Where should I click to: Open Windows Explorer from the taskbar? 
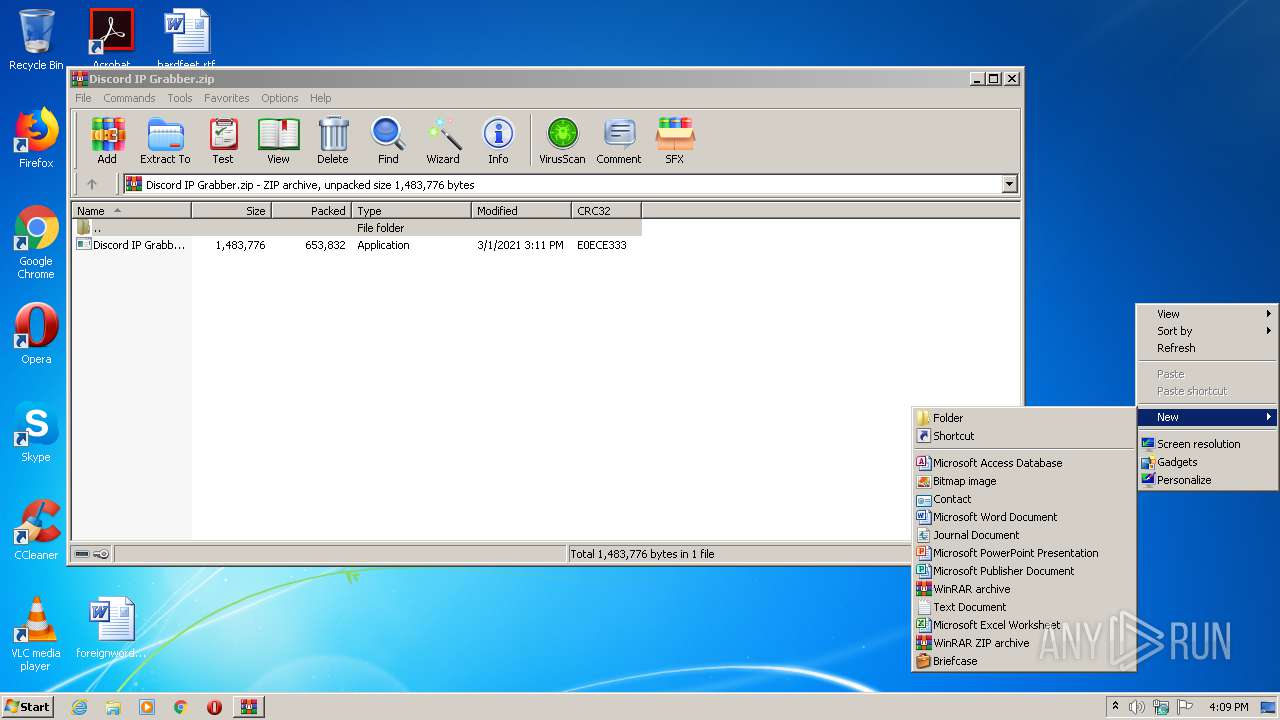[113, 707]
